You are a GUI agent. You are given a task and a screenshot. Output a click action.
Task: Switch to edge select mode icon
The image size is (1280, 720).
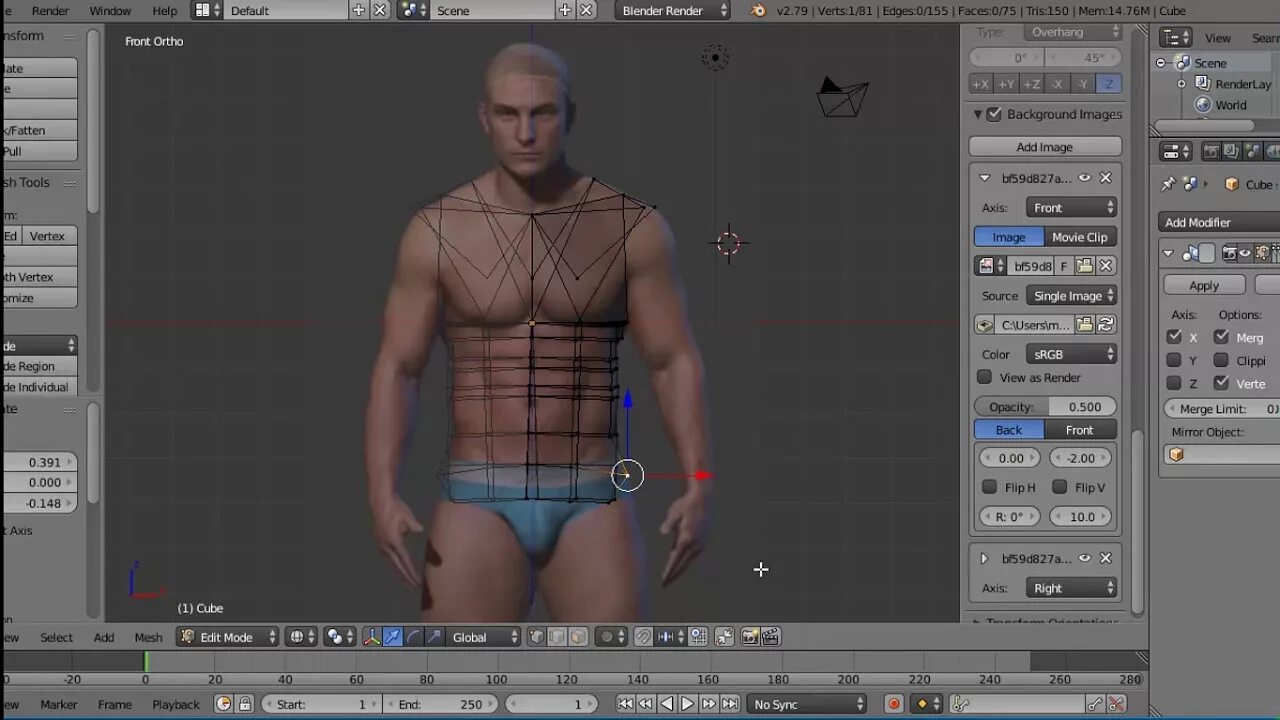pyautogui.click(x=557, y=637)
